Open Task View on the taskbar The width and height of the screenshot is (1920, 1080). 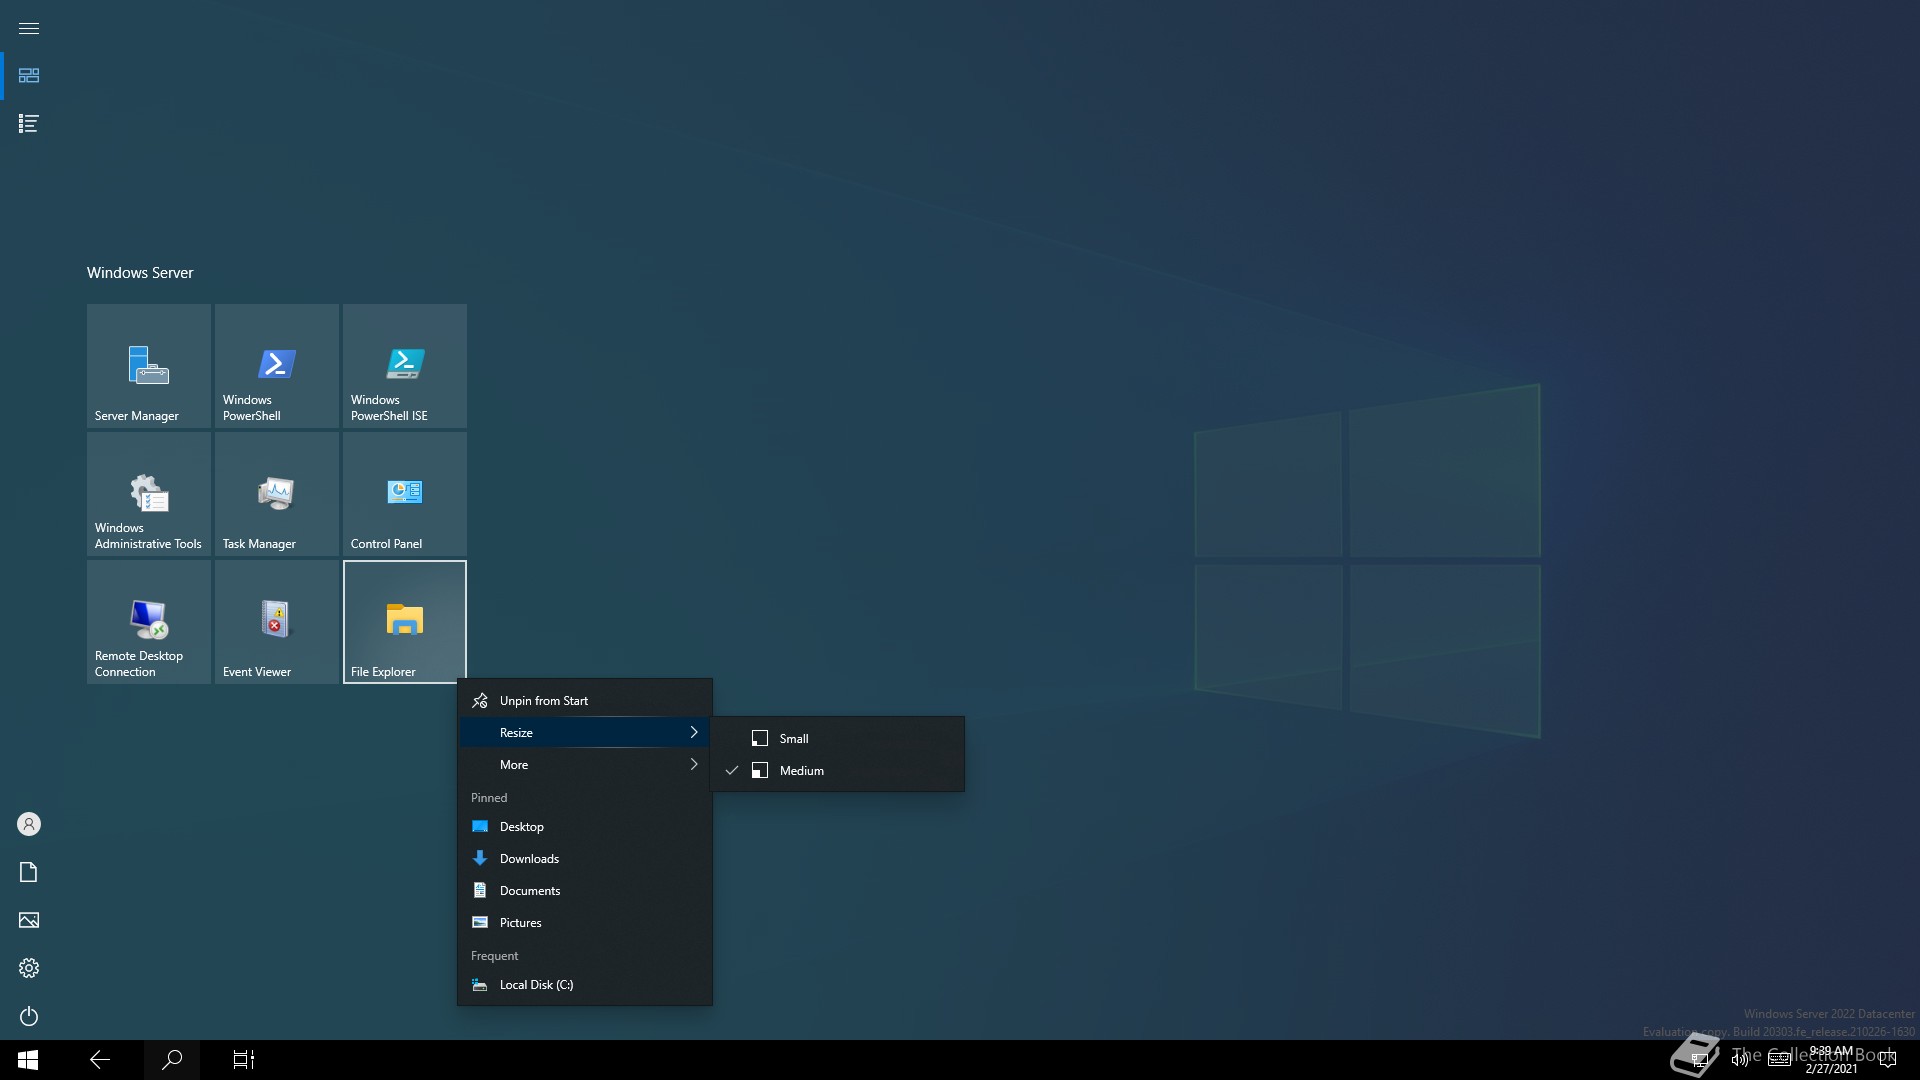(244, 1060)
